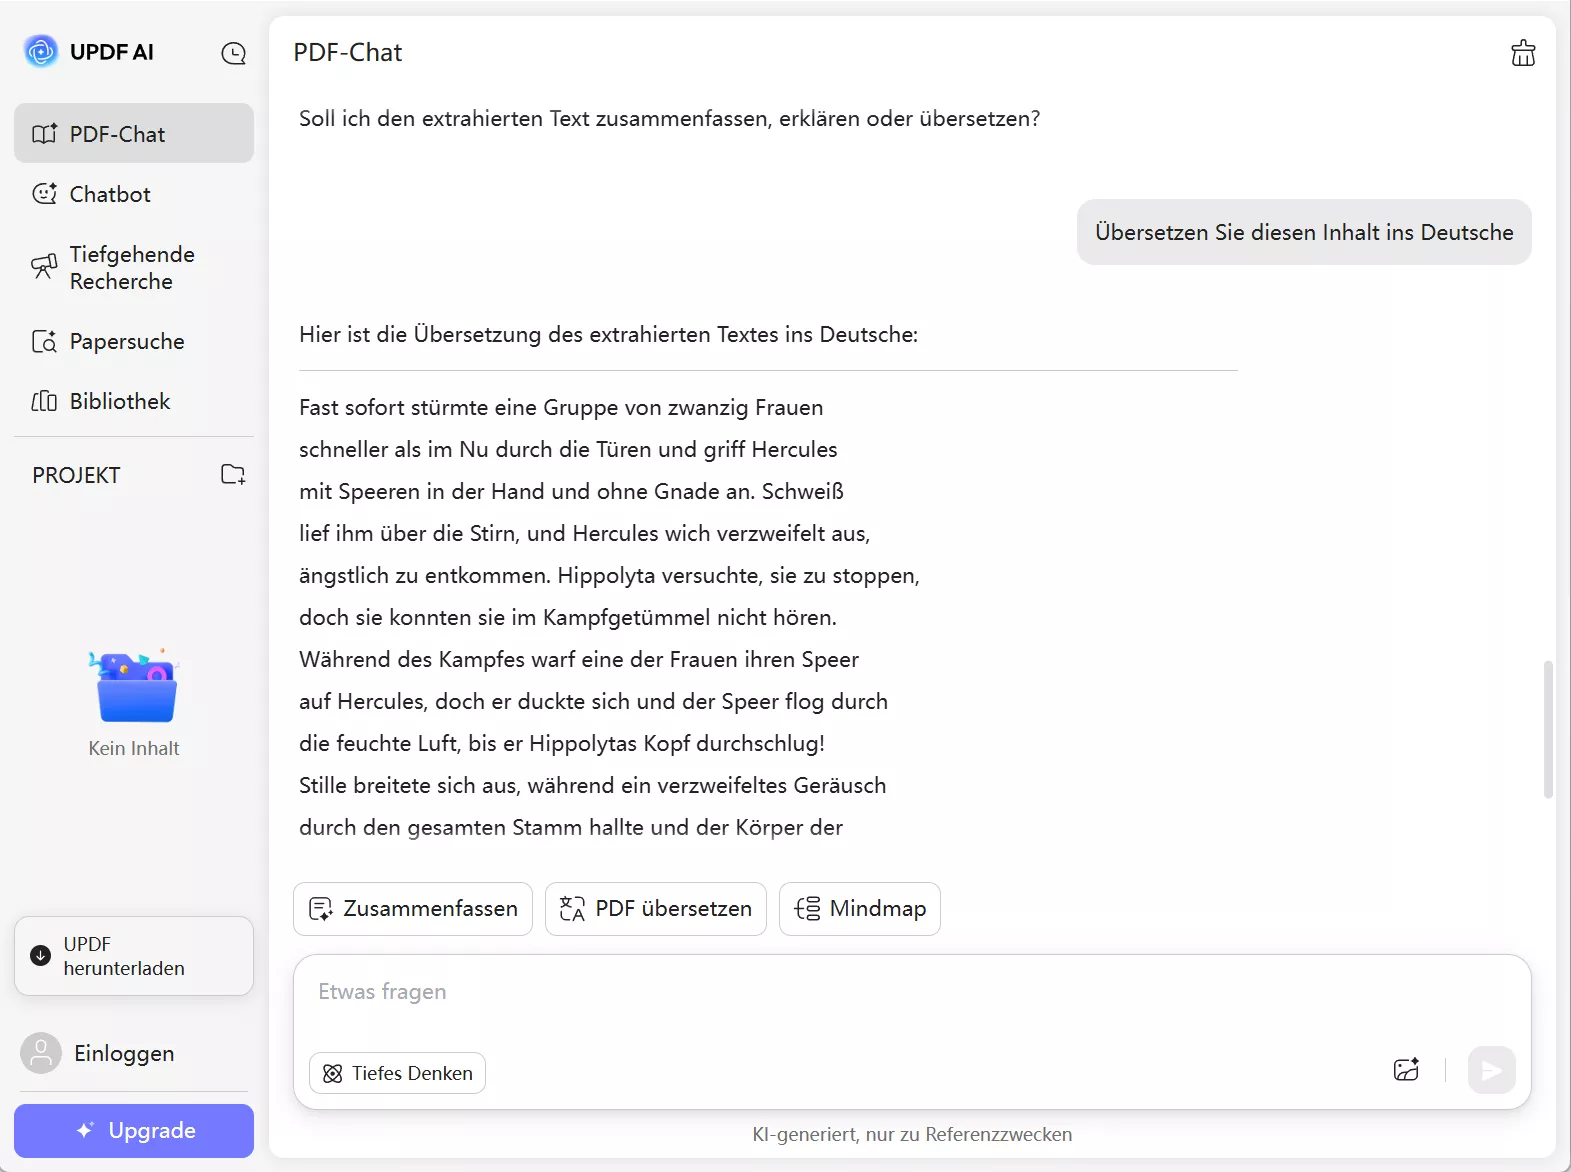Image resolution: width=1571 pixels, height=1172 pixels.
Task: Click the question 'Soll ich den extrahierten Text zusammenfassen'
Action: [669, 118]
